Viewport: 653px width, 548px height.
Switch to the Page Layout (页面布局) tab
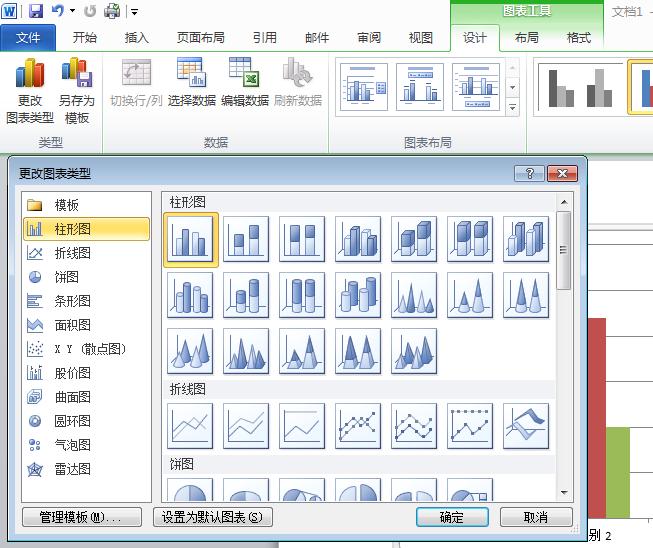coord(201,38)
